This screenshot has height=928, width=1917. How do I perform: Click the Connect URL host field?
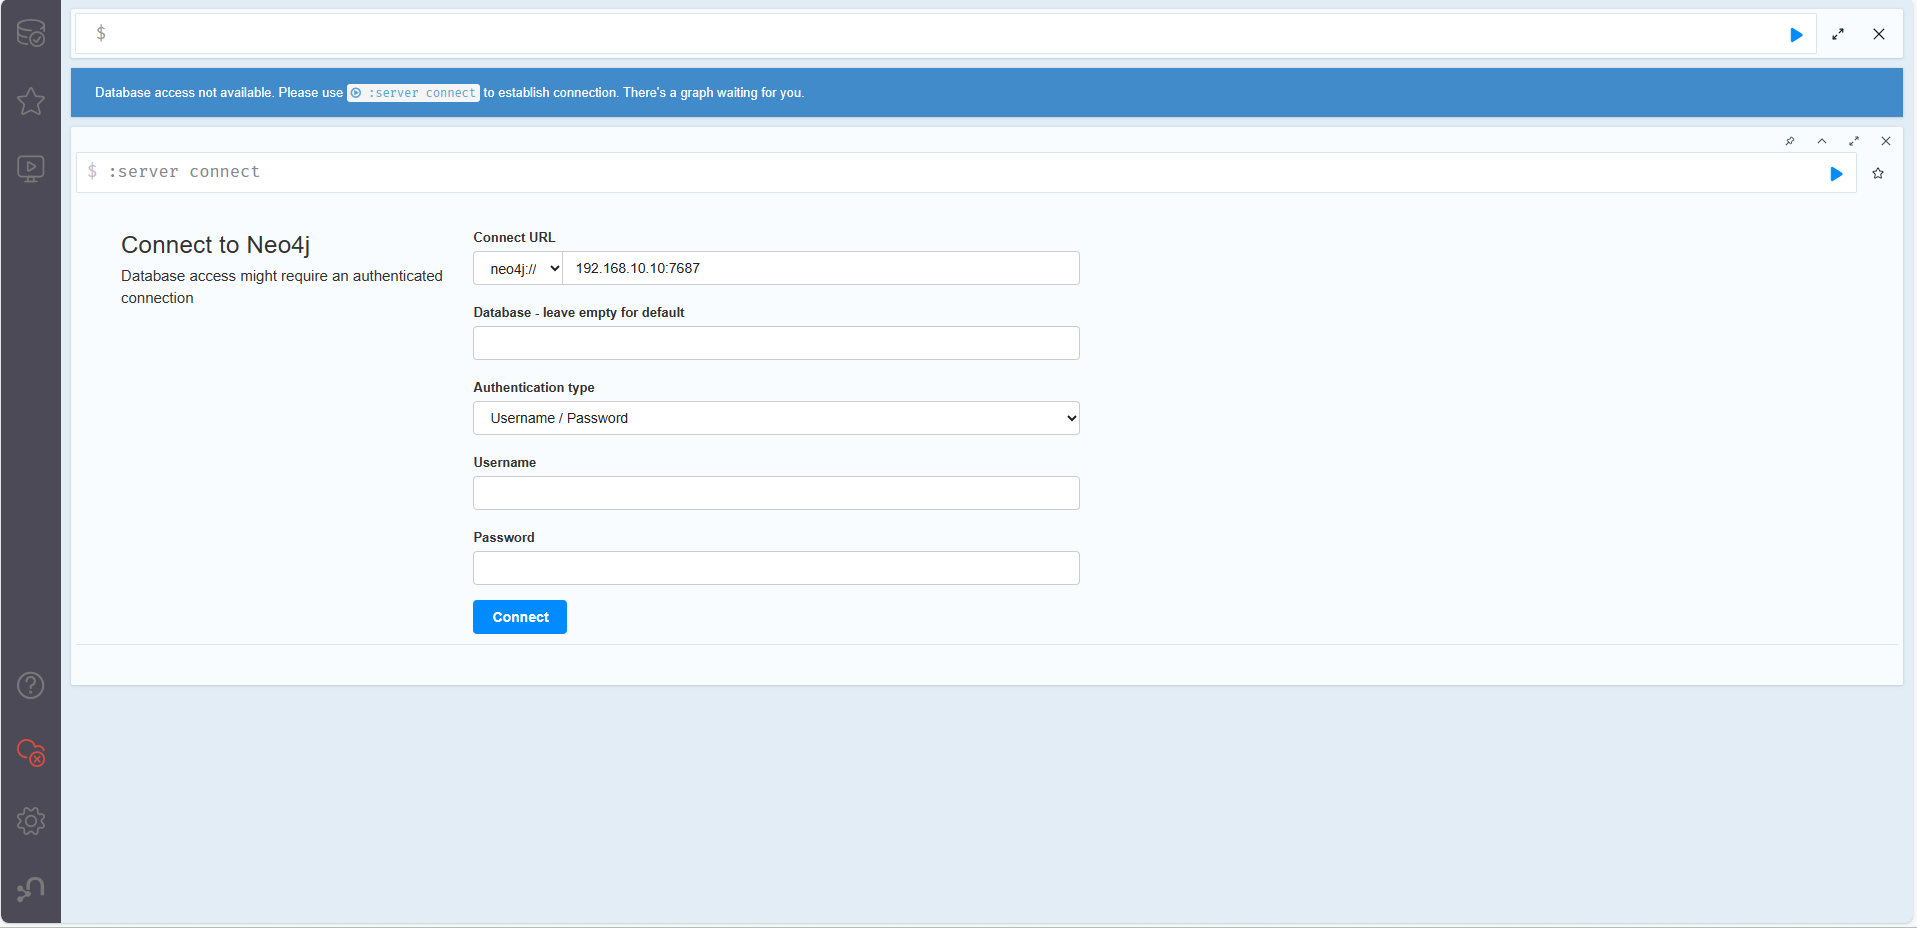821,268
